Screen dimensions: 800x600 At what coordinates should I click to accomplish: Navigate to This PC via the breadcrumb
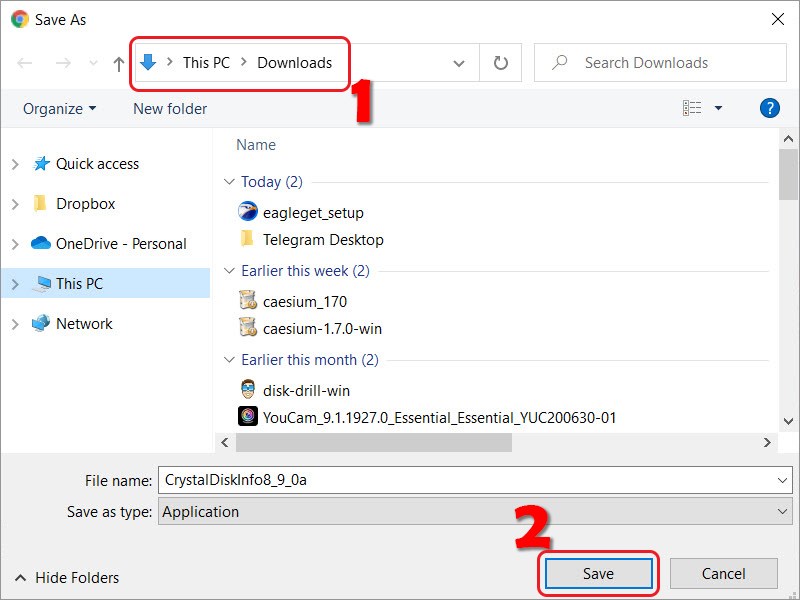click(205, 62)
